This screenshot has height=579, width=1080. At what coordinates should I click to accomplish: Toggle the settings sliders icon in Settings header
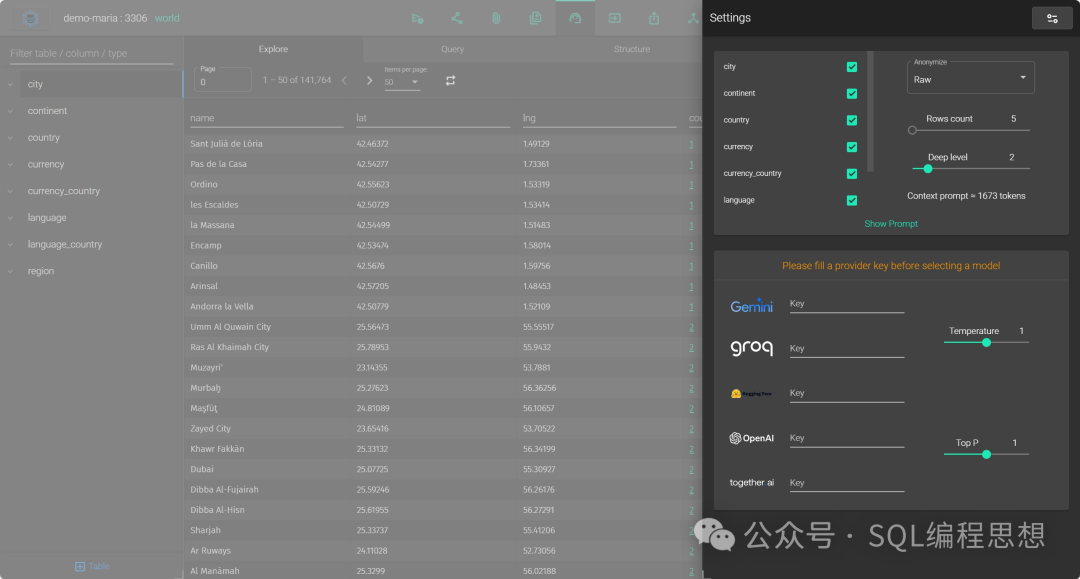1052,19
